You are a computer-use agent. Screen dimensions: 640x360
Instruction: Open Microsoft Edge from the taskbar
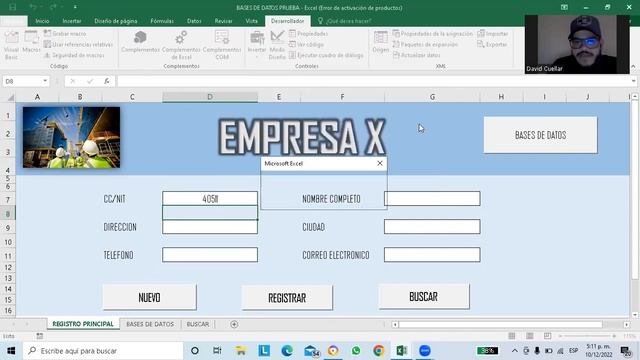tap(287, 351)
